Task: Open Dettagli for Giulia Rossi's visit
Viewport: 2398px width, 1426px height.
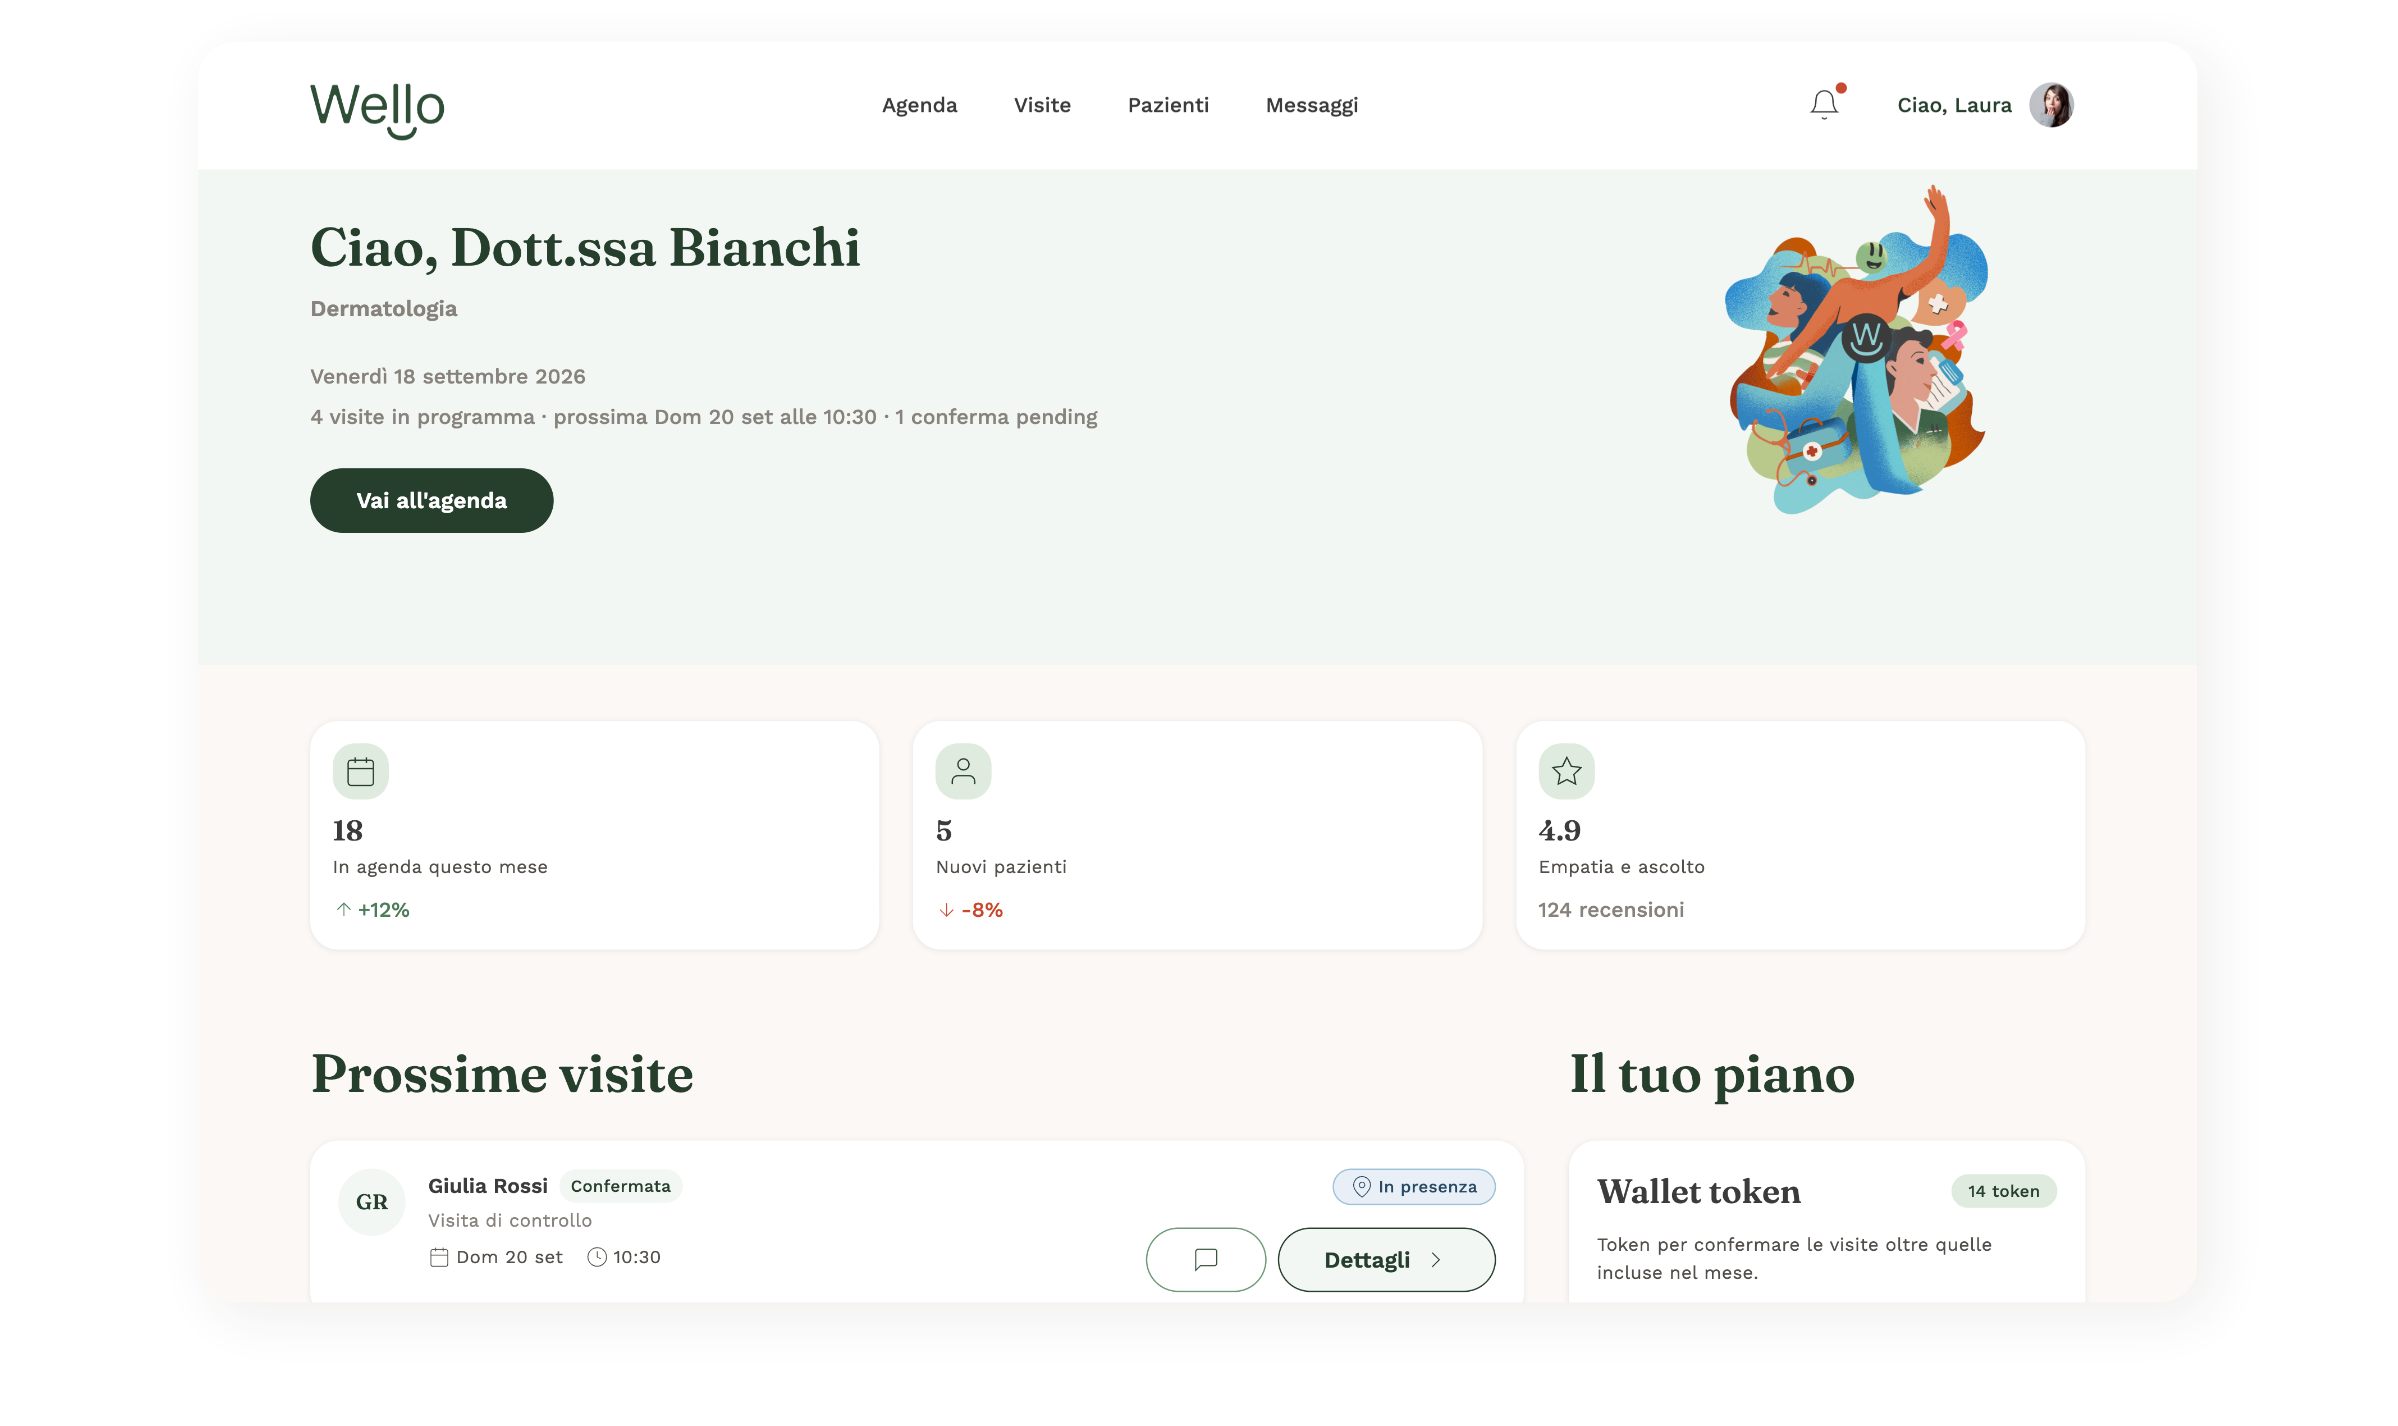Action: pyautogui.click(x=1386, y=1259)
